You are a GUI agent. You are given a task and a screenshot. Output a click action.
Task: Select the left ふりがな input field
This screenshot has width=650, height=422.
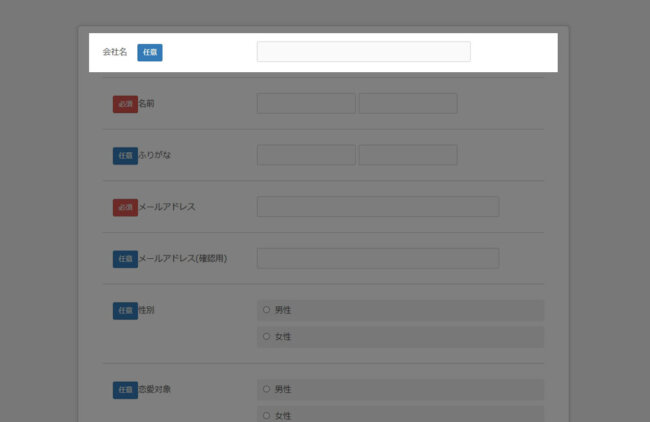306,155
